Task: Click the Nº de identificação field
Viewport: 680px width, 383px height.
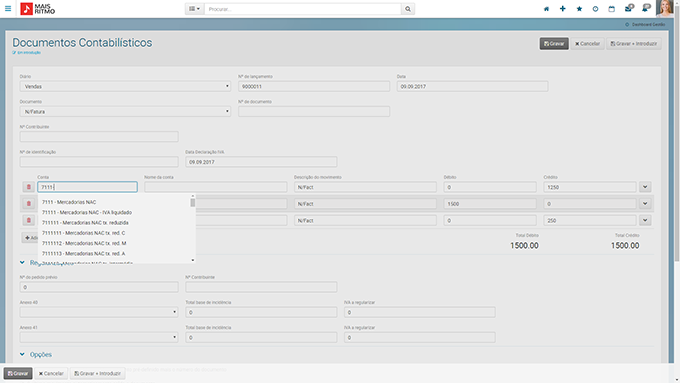Action: coord(99,162)
